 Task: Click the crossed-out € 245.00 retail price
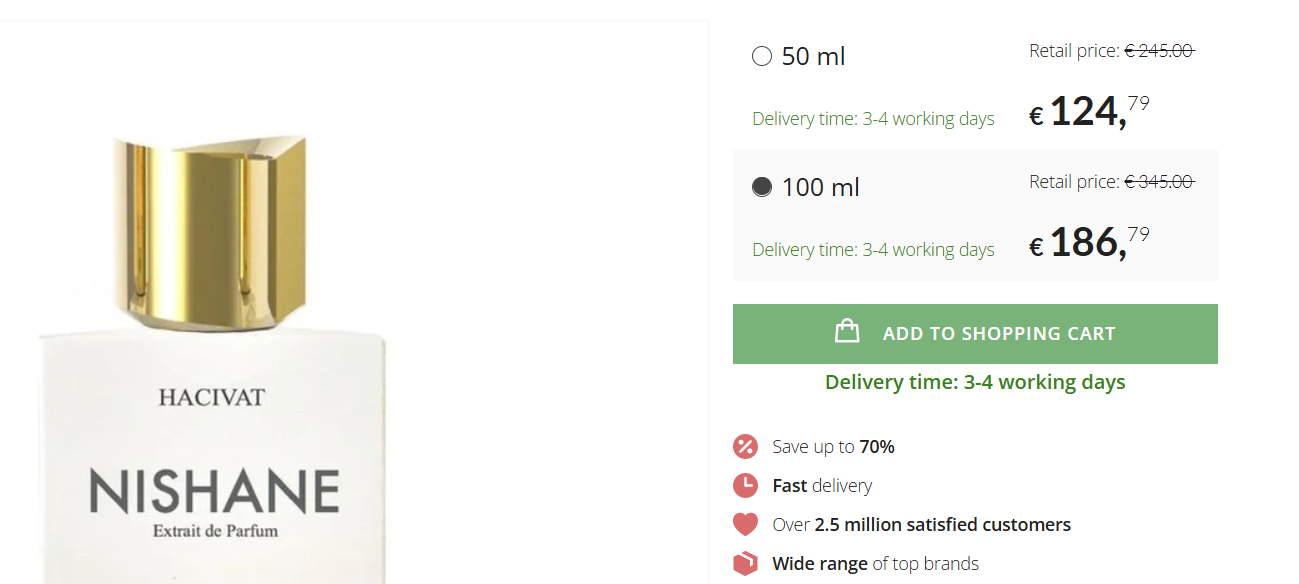1159,51
